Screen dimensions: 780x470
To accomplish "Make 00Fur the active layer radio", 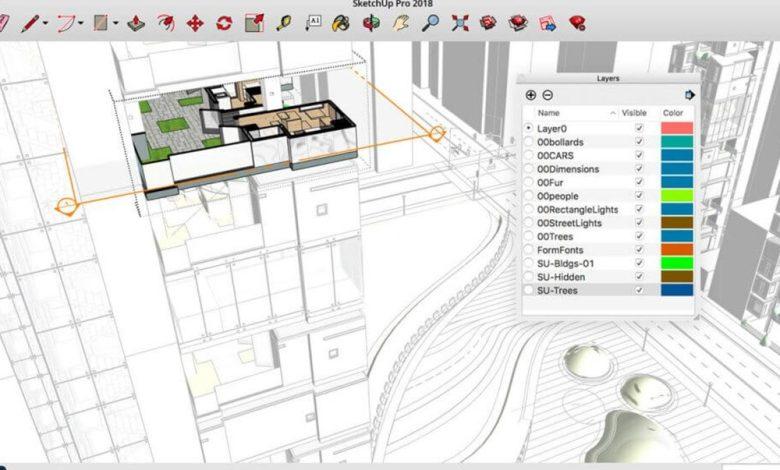I will point(529,183).
